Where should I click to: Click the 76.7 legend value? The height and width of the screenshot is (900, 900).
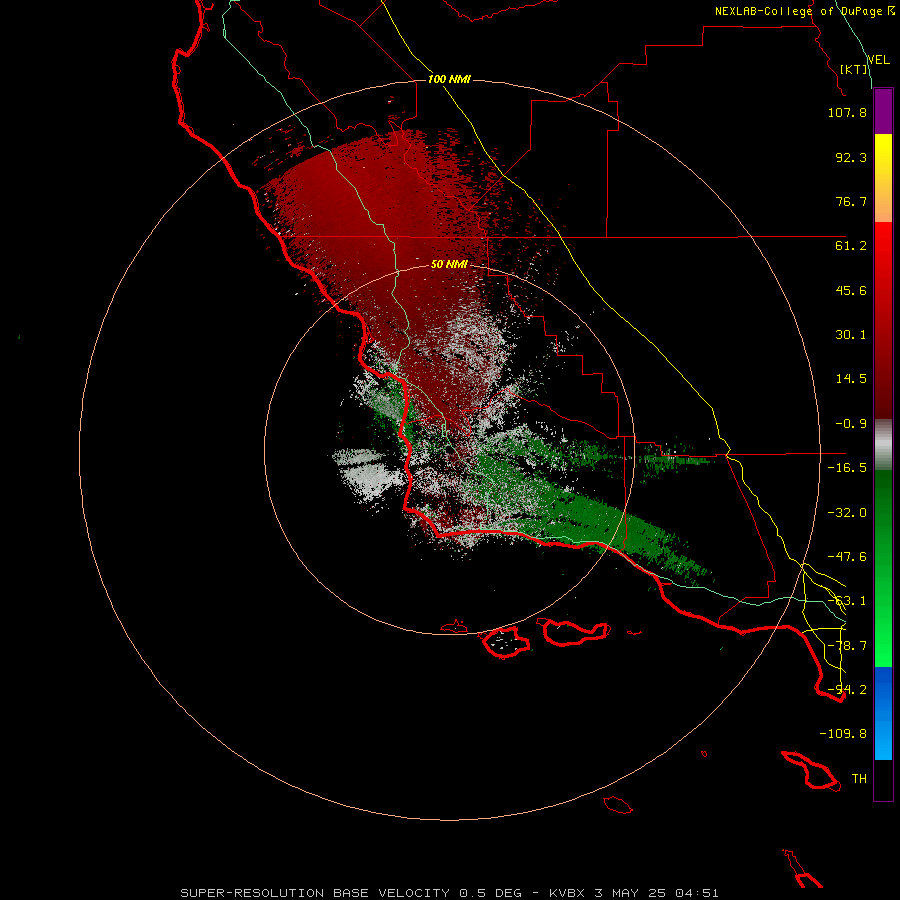pyautogui.click(x=851, y=201)
